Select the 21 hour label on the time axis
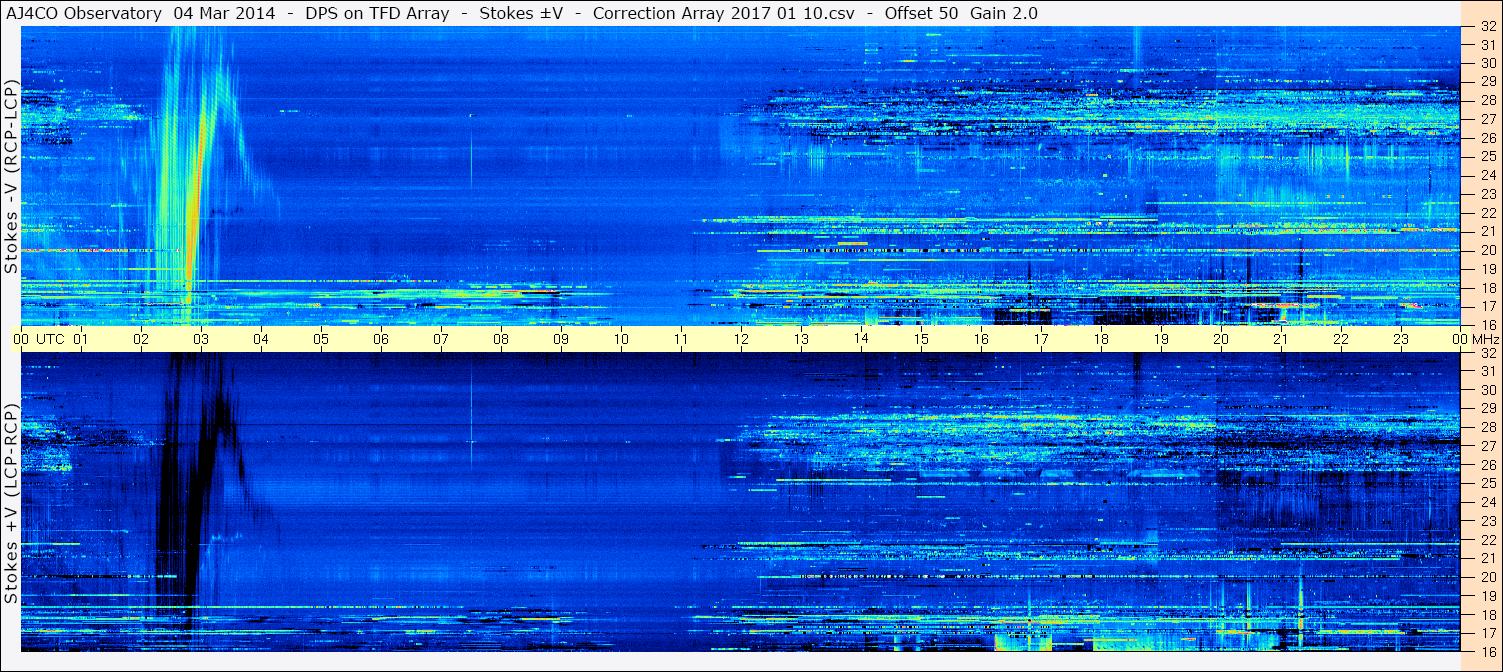 tap(1281, 339)
